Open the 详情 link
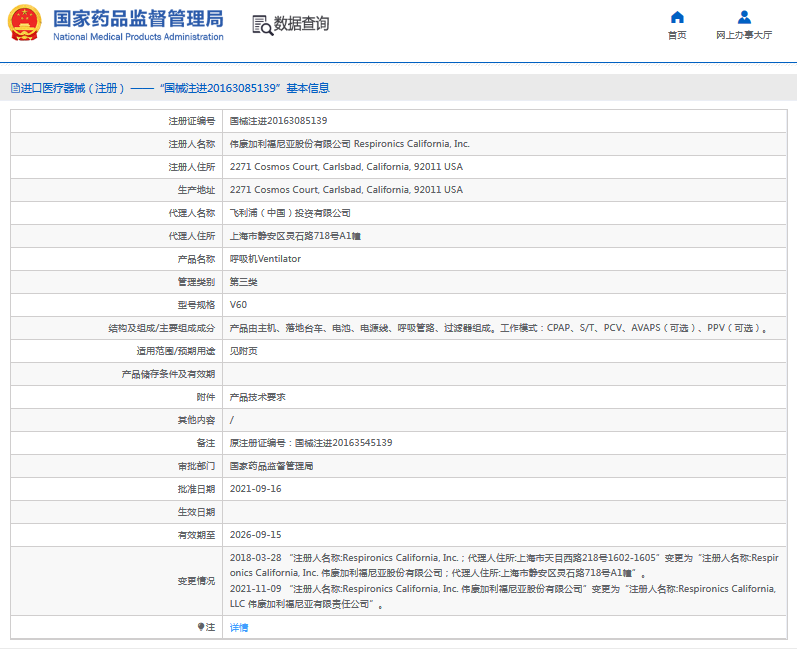This screenshot has width=797, height=650. click(239, 628)
